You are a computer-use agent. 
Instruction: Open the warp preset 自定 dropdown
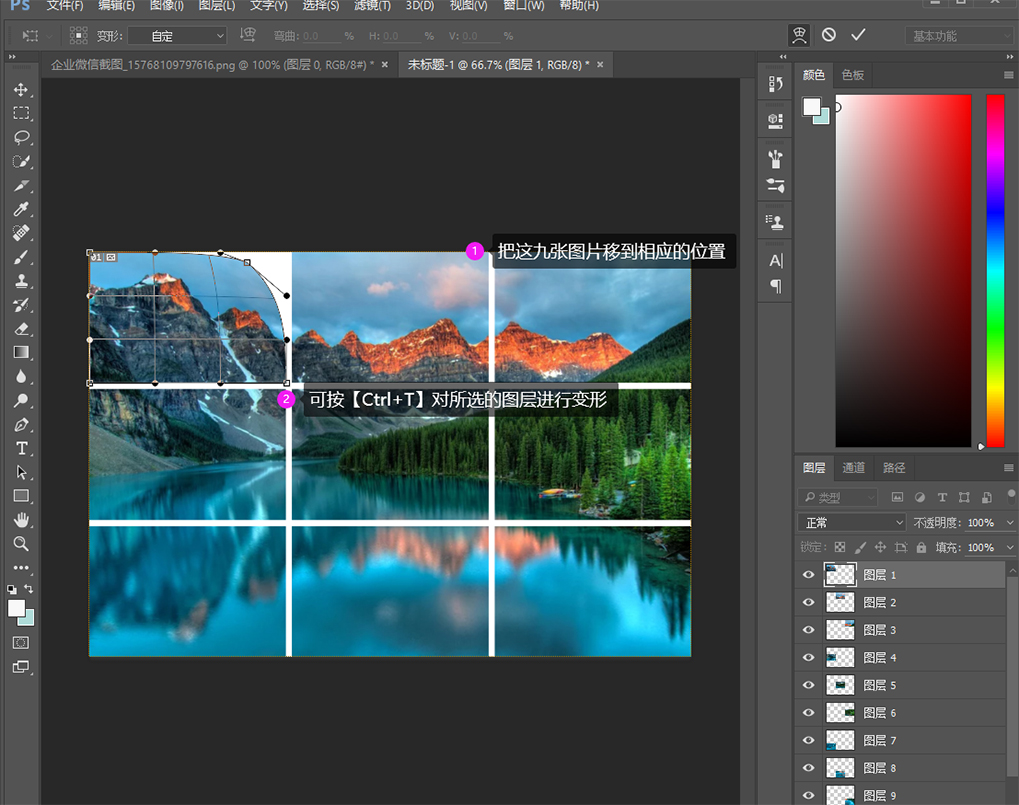177,36
